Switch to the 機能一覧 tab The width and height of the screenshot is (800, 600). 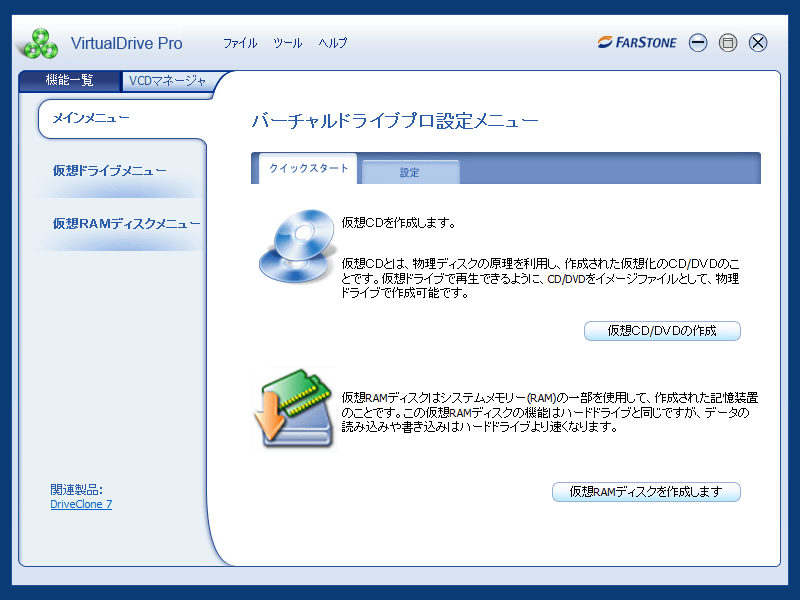tap(69, 81)
